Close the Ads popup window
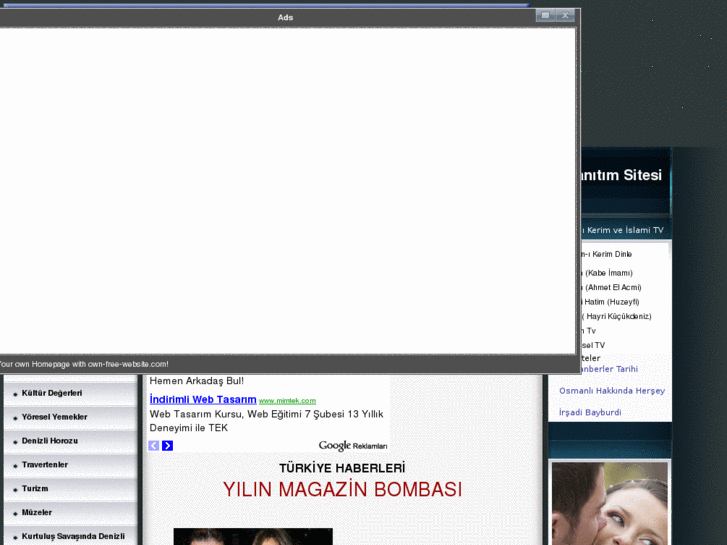The width and height of the screenshot is (727, 545). (x=565, y=16)
